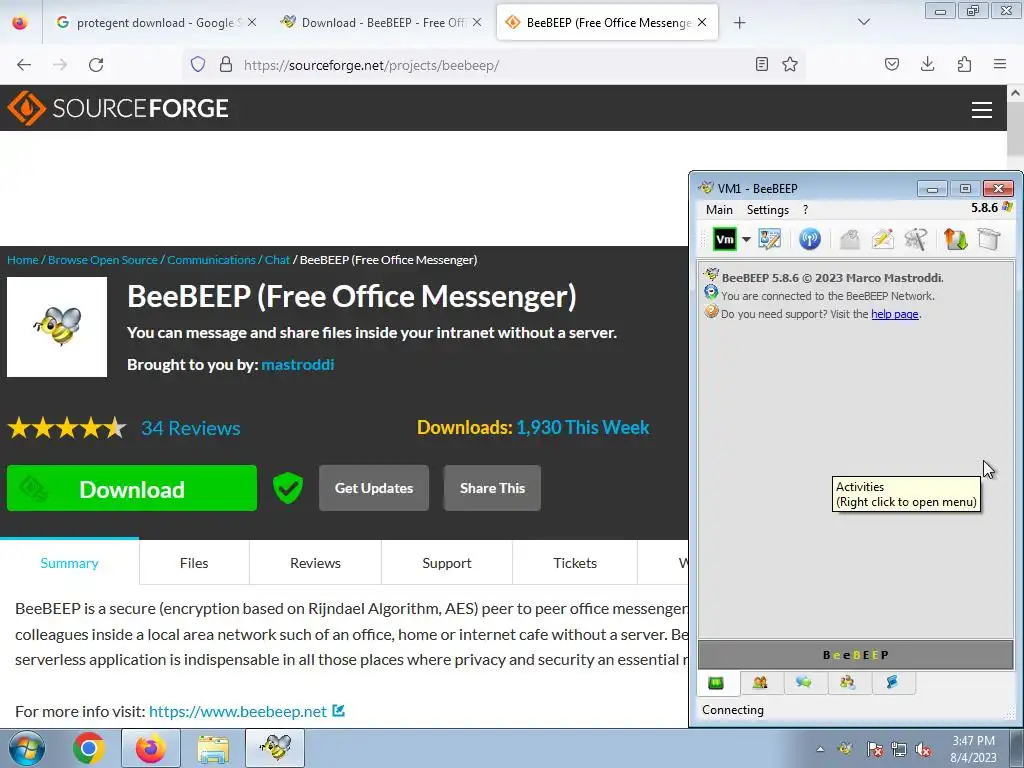
Task: Select the Summary tab on SourceForge
Action: 69,563
